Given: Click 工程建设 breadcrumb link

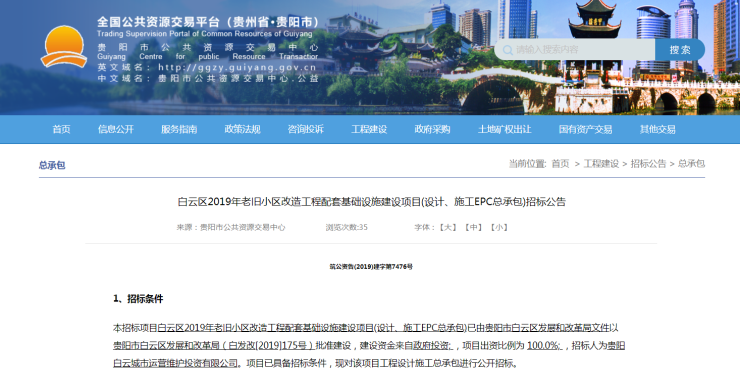Looking at the screenshot, I should point(601,164).
